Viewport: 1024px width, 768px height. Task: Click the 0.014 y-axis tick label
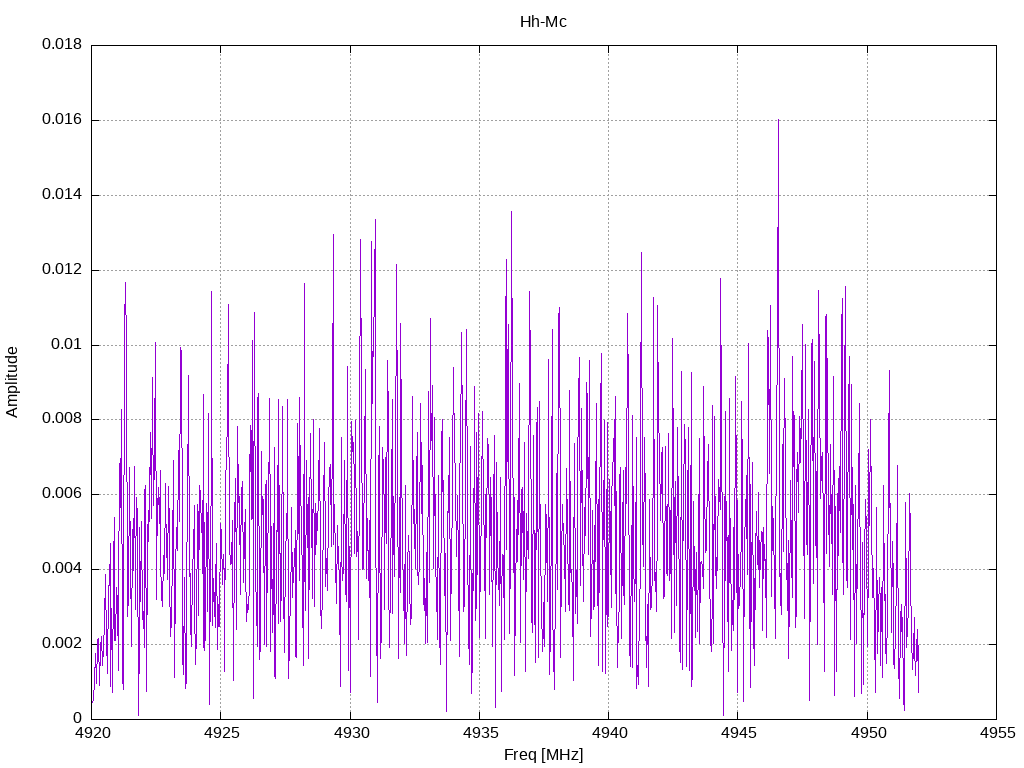62,195
